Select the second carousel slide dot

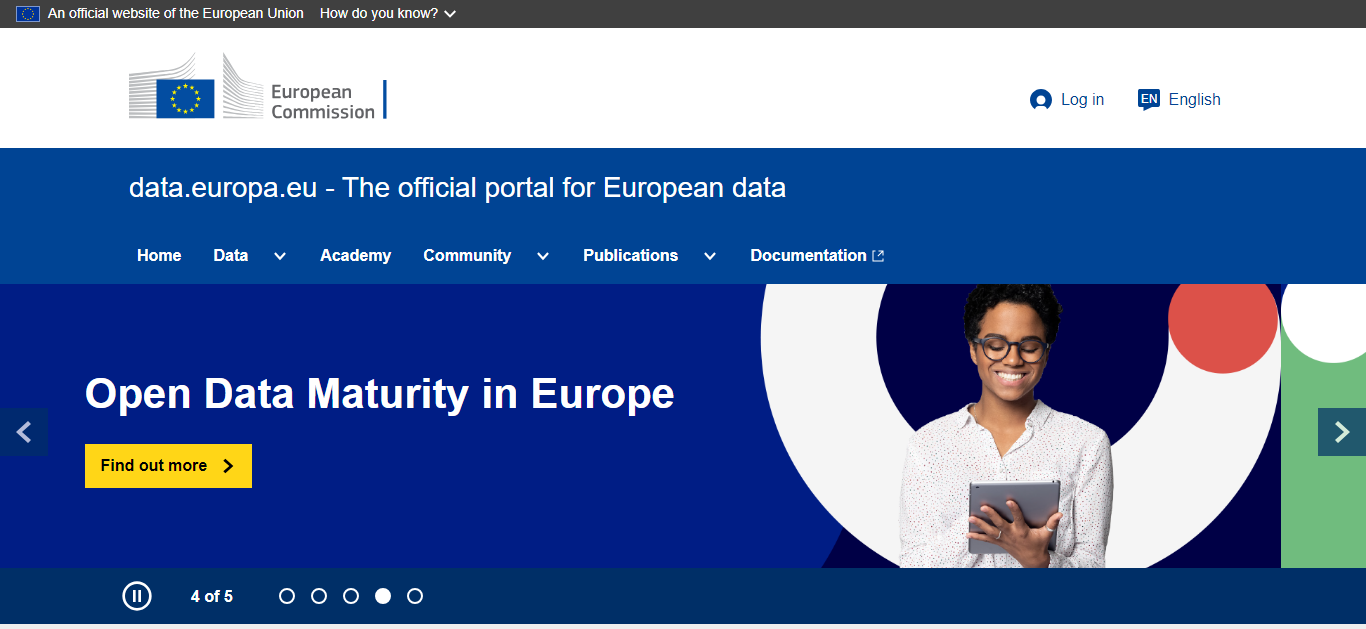319,596
